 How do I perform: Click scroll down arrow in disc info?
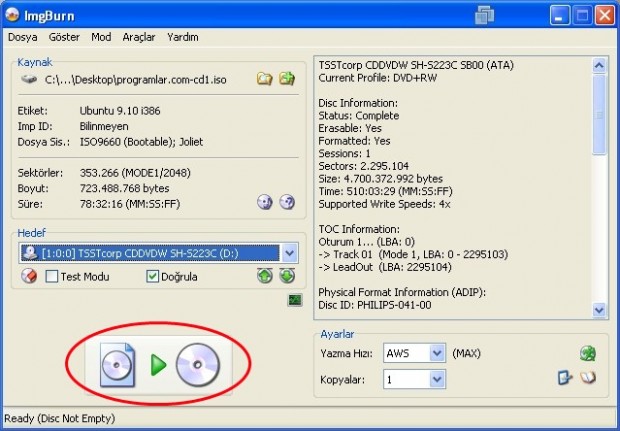click(599, 310)
